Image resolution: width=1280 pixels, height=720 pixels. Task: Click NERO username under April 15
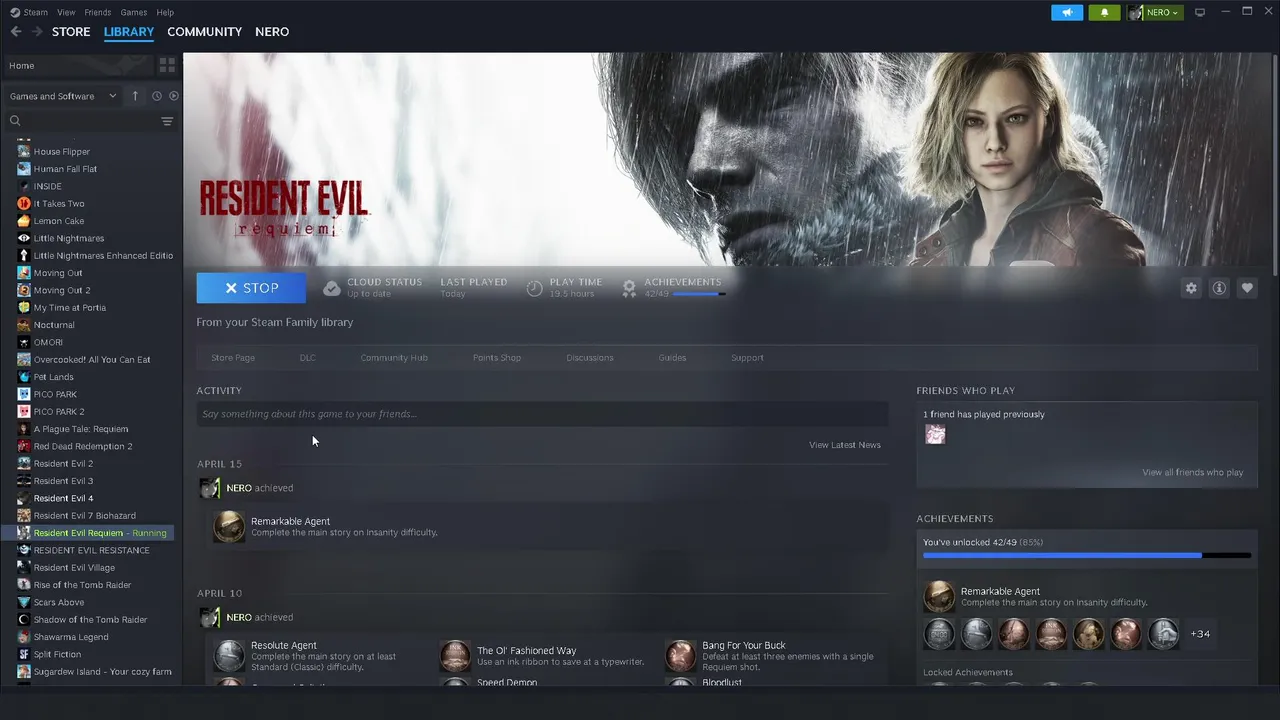(239, 488)
